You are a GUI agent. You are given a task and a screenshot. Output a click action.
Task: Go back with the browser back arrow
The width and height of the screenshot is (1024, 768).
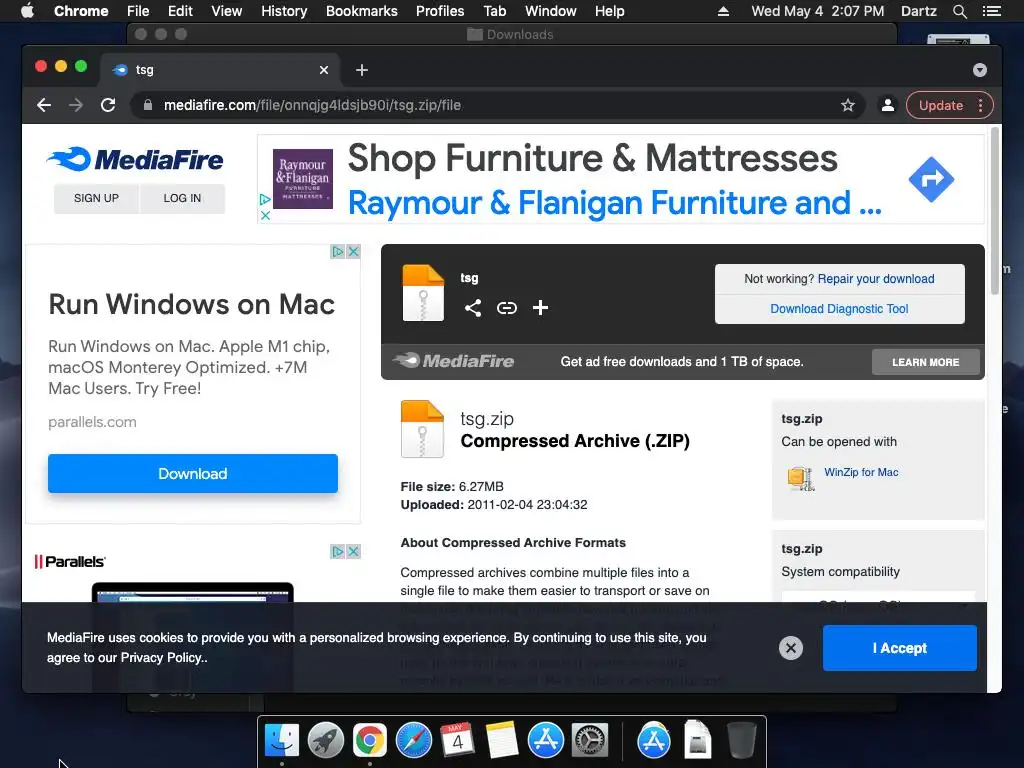click(44, 105)
